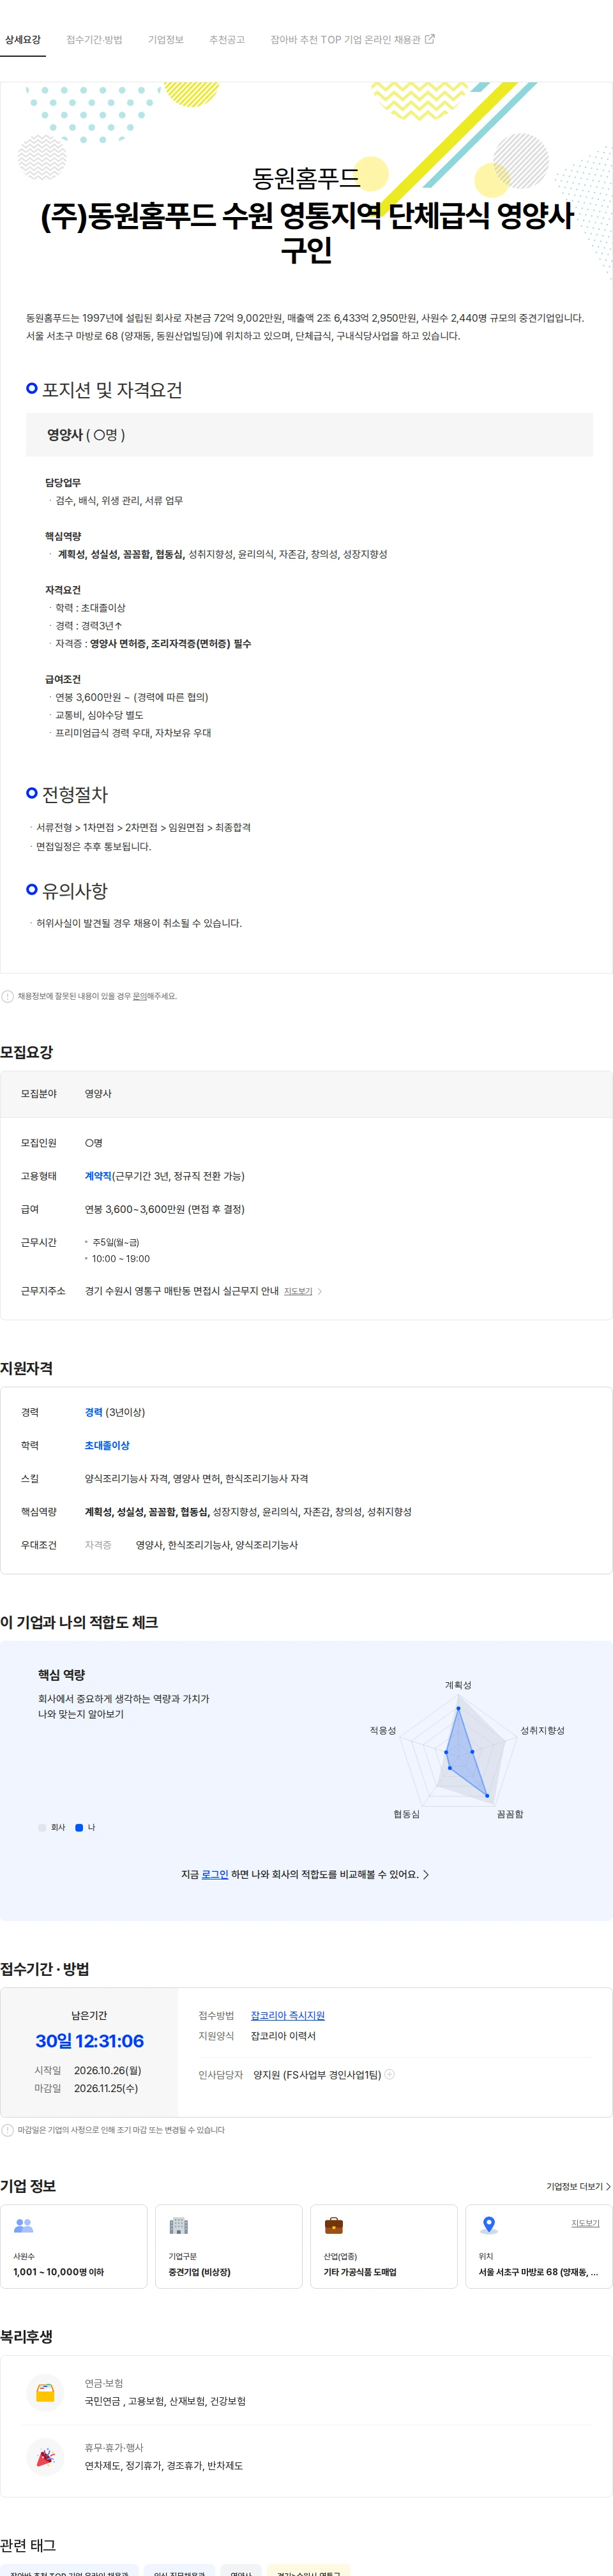Switch to the 접수기간·방법 tab

(x=94, y=40)
